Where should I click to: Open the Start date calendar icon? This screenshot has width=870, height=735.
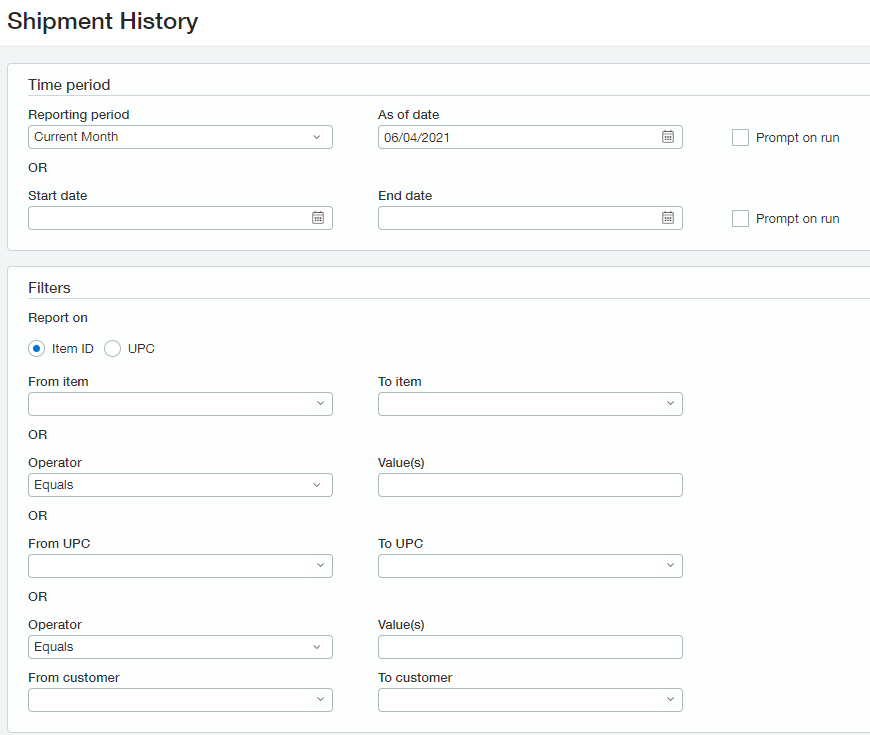coord(318,218)
